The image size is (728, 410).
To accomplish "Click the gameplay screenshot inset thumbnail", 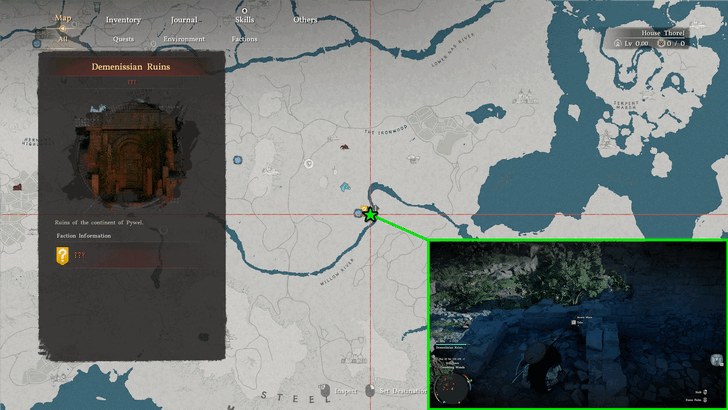I will pos(577,324).
